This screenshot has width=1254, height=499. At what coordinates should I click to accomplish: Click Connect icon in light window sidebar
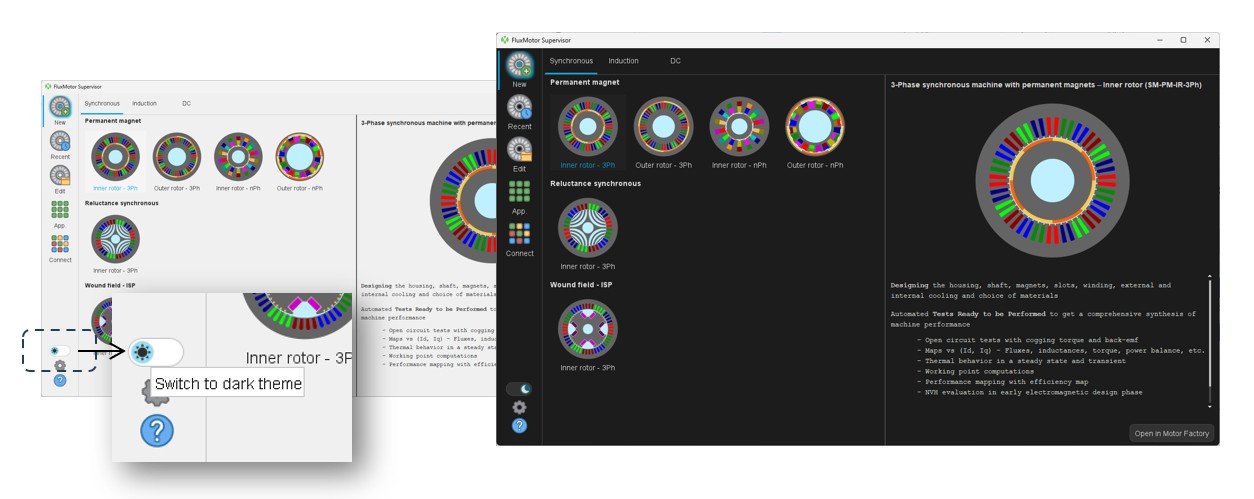[60, 243]
